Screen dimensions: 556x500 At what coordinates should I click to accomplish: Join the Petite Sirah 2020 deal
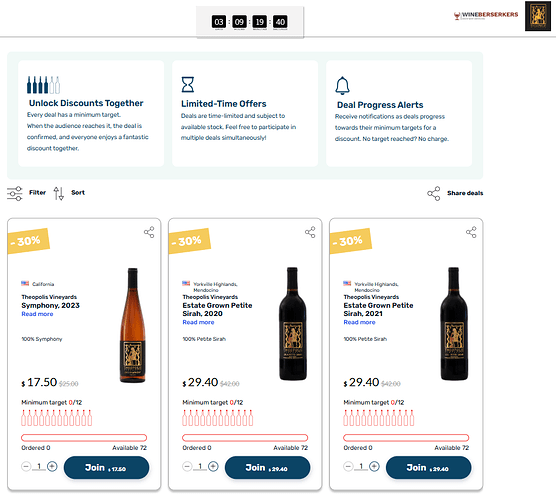point(267,468)
